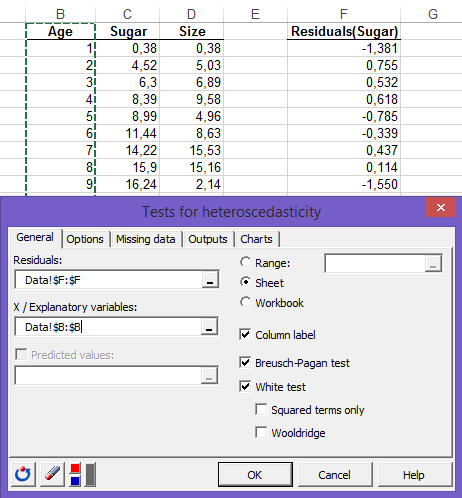
Task: Select Size cell containing 15,53
Action: (191, 150)
